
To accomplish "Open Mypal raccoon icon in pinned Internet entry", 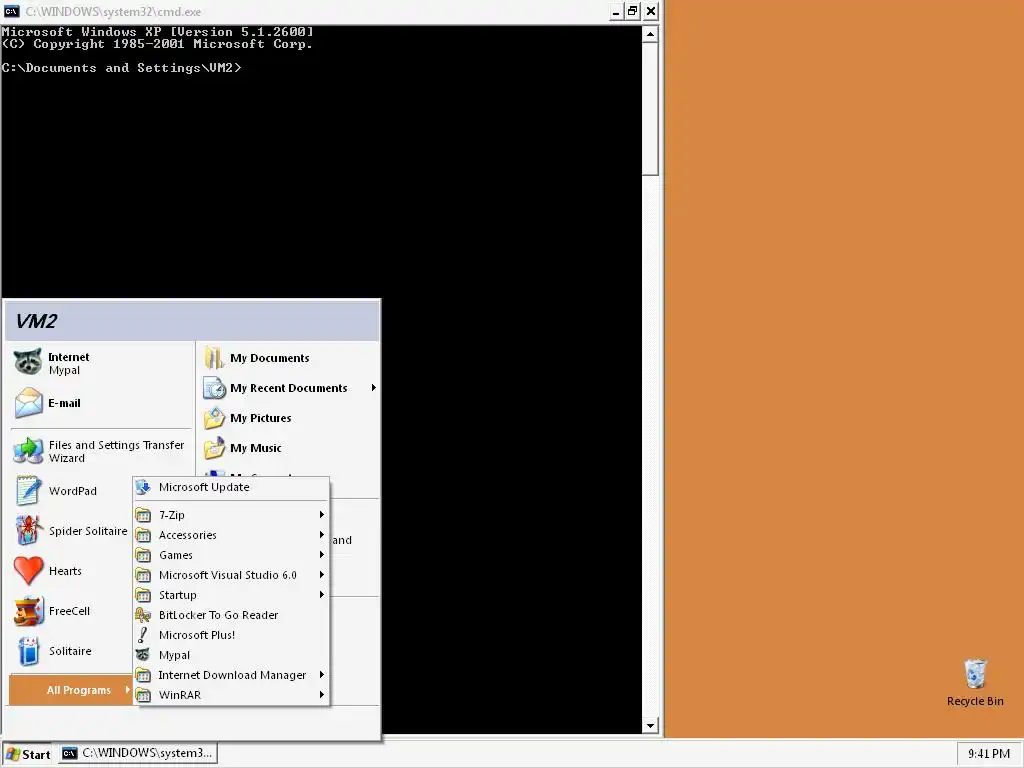I will (28, 362).
